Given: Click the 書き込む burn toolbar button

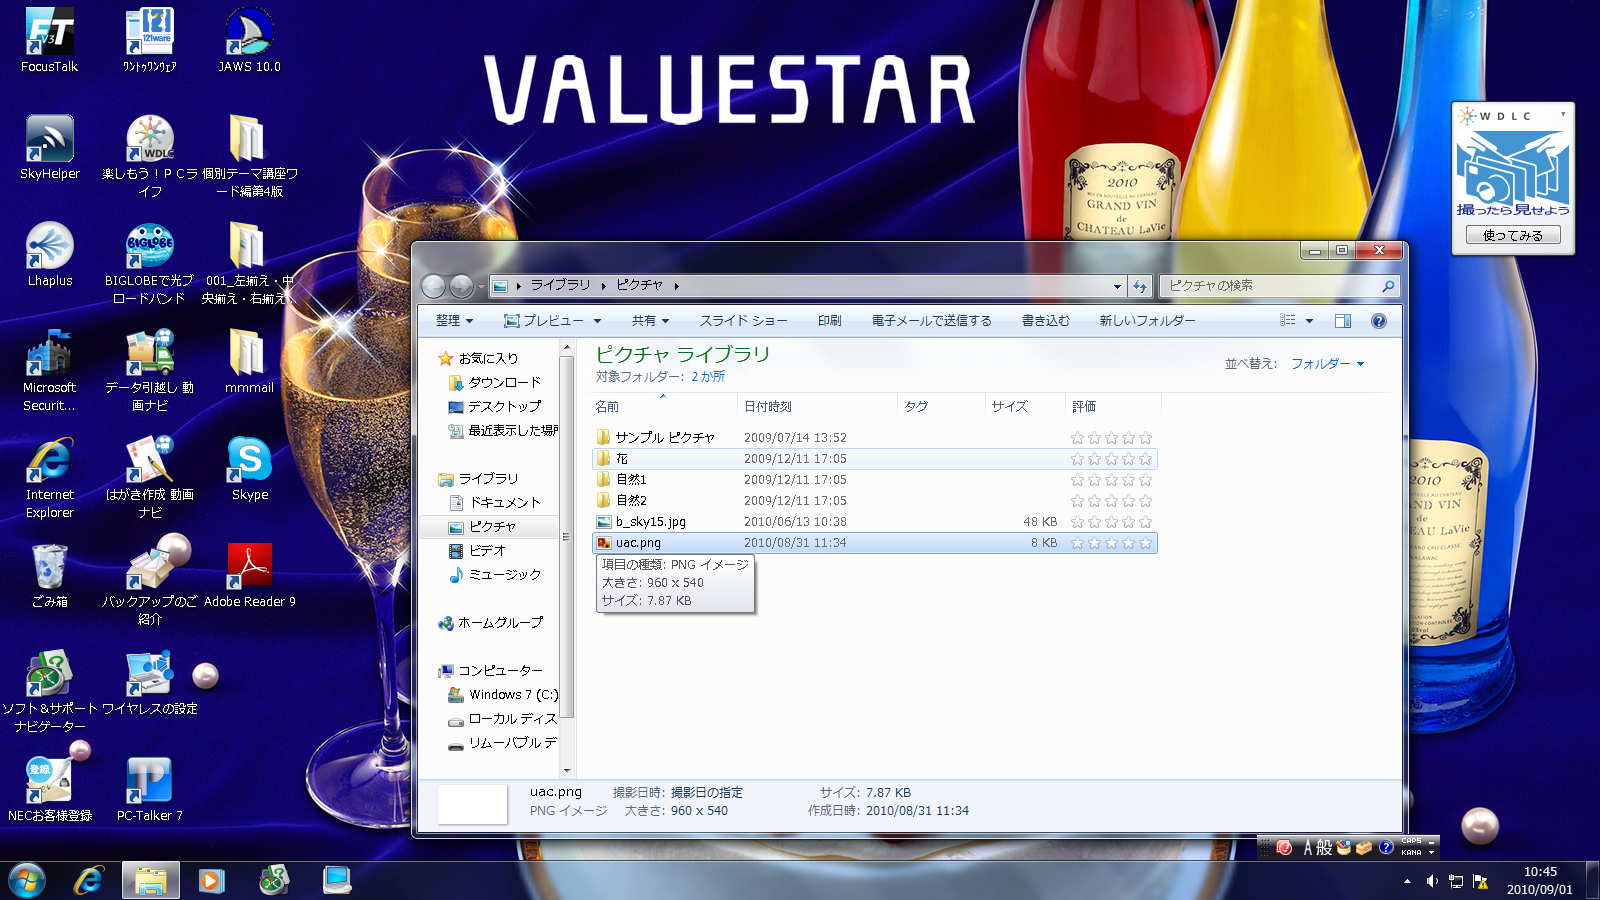Looking at the screenshot, I should [1045, 321].
